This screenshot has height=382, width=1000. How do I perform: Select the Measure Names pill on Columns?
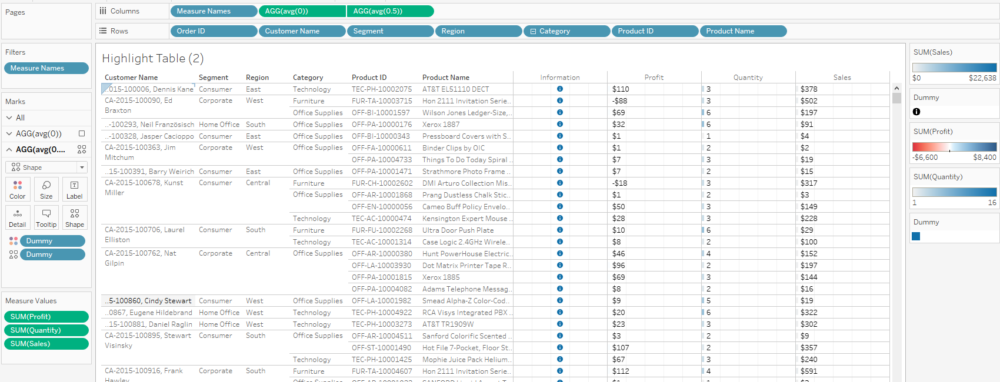point(214,11)
